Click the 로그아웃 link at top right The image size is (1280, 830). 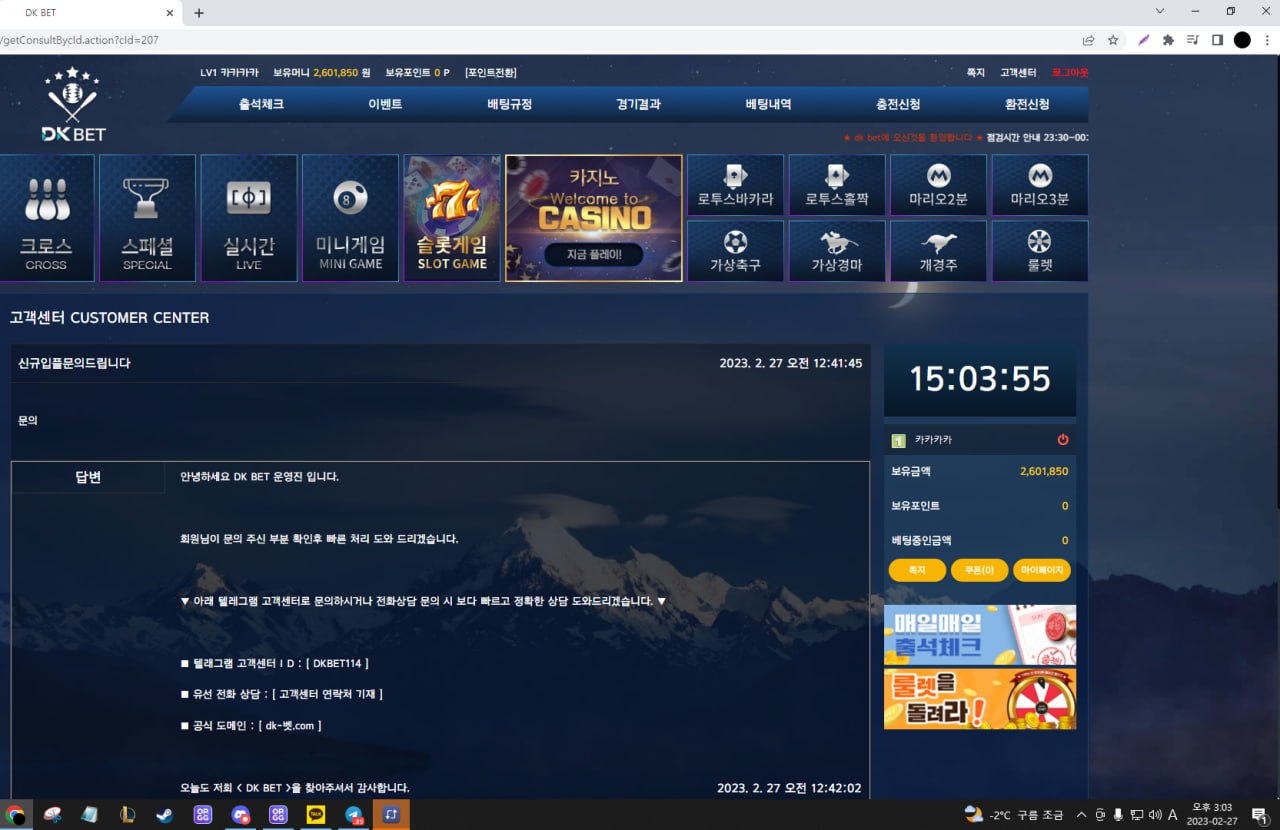tap(1069, 73)
